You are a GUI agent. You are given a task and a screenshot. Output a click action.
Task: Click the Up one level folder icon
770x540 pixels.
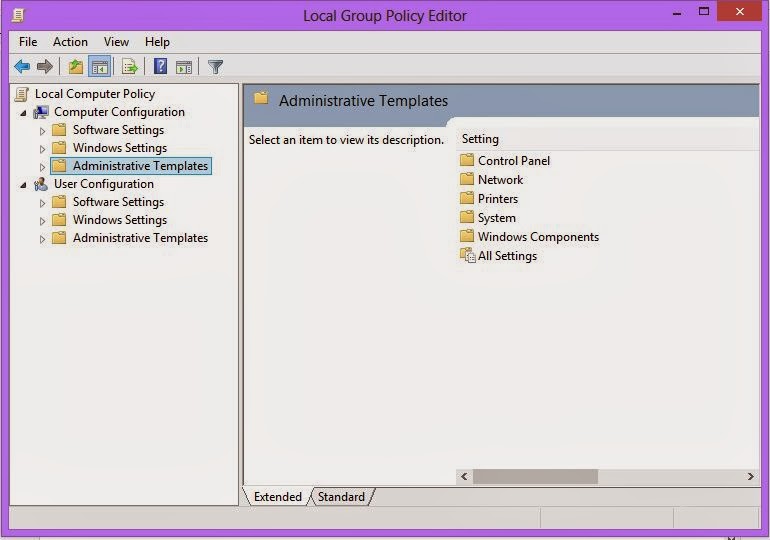click(x=75, y=66)
